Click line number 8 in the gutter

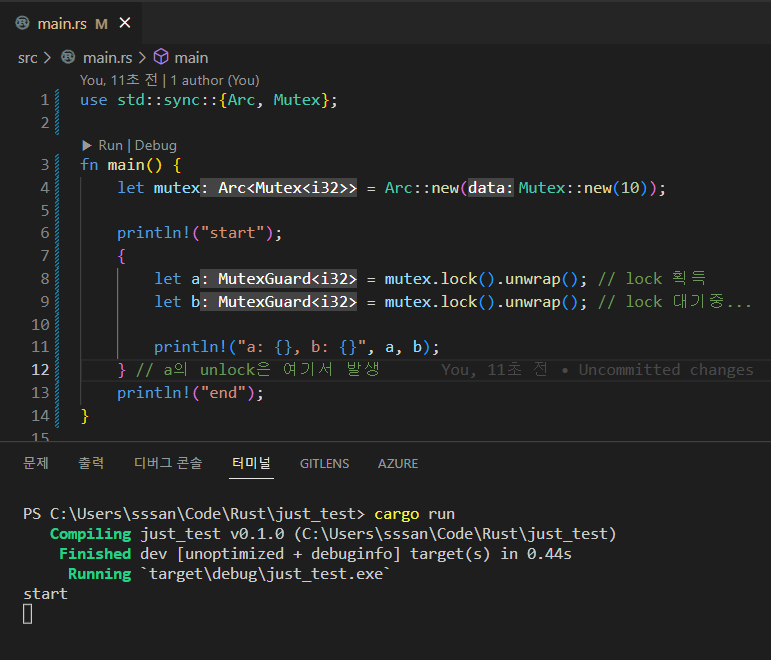pos(44,278)
